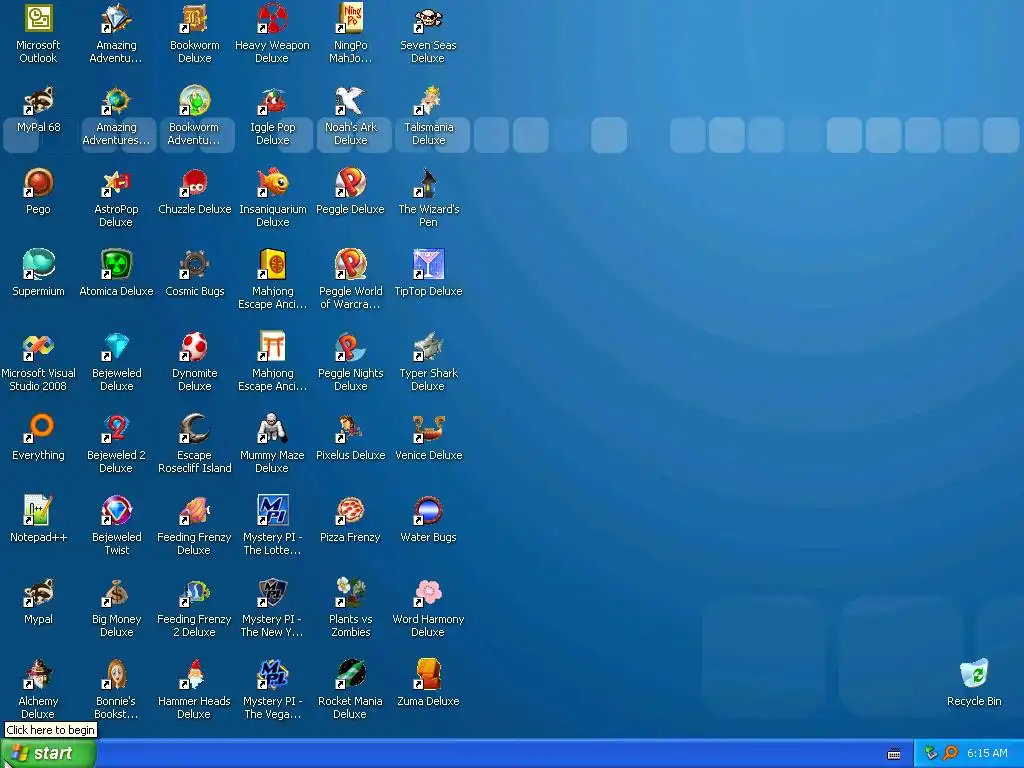Select Atomica Deluxe radiation icon
This screenshot has width=1024, height=768.
point(116,264)
